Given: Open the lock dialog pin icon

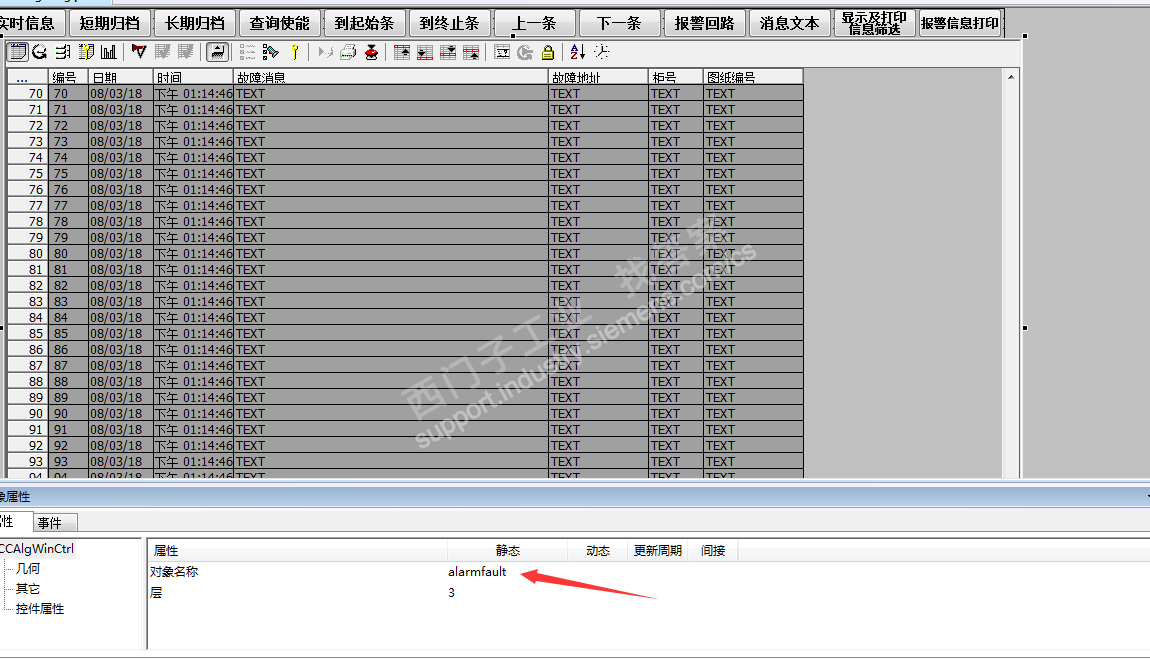Looking at the screenshot, I should (295, 52).
